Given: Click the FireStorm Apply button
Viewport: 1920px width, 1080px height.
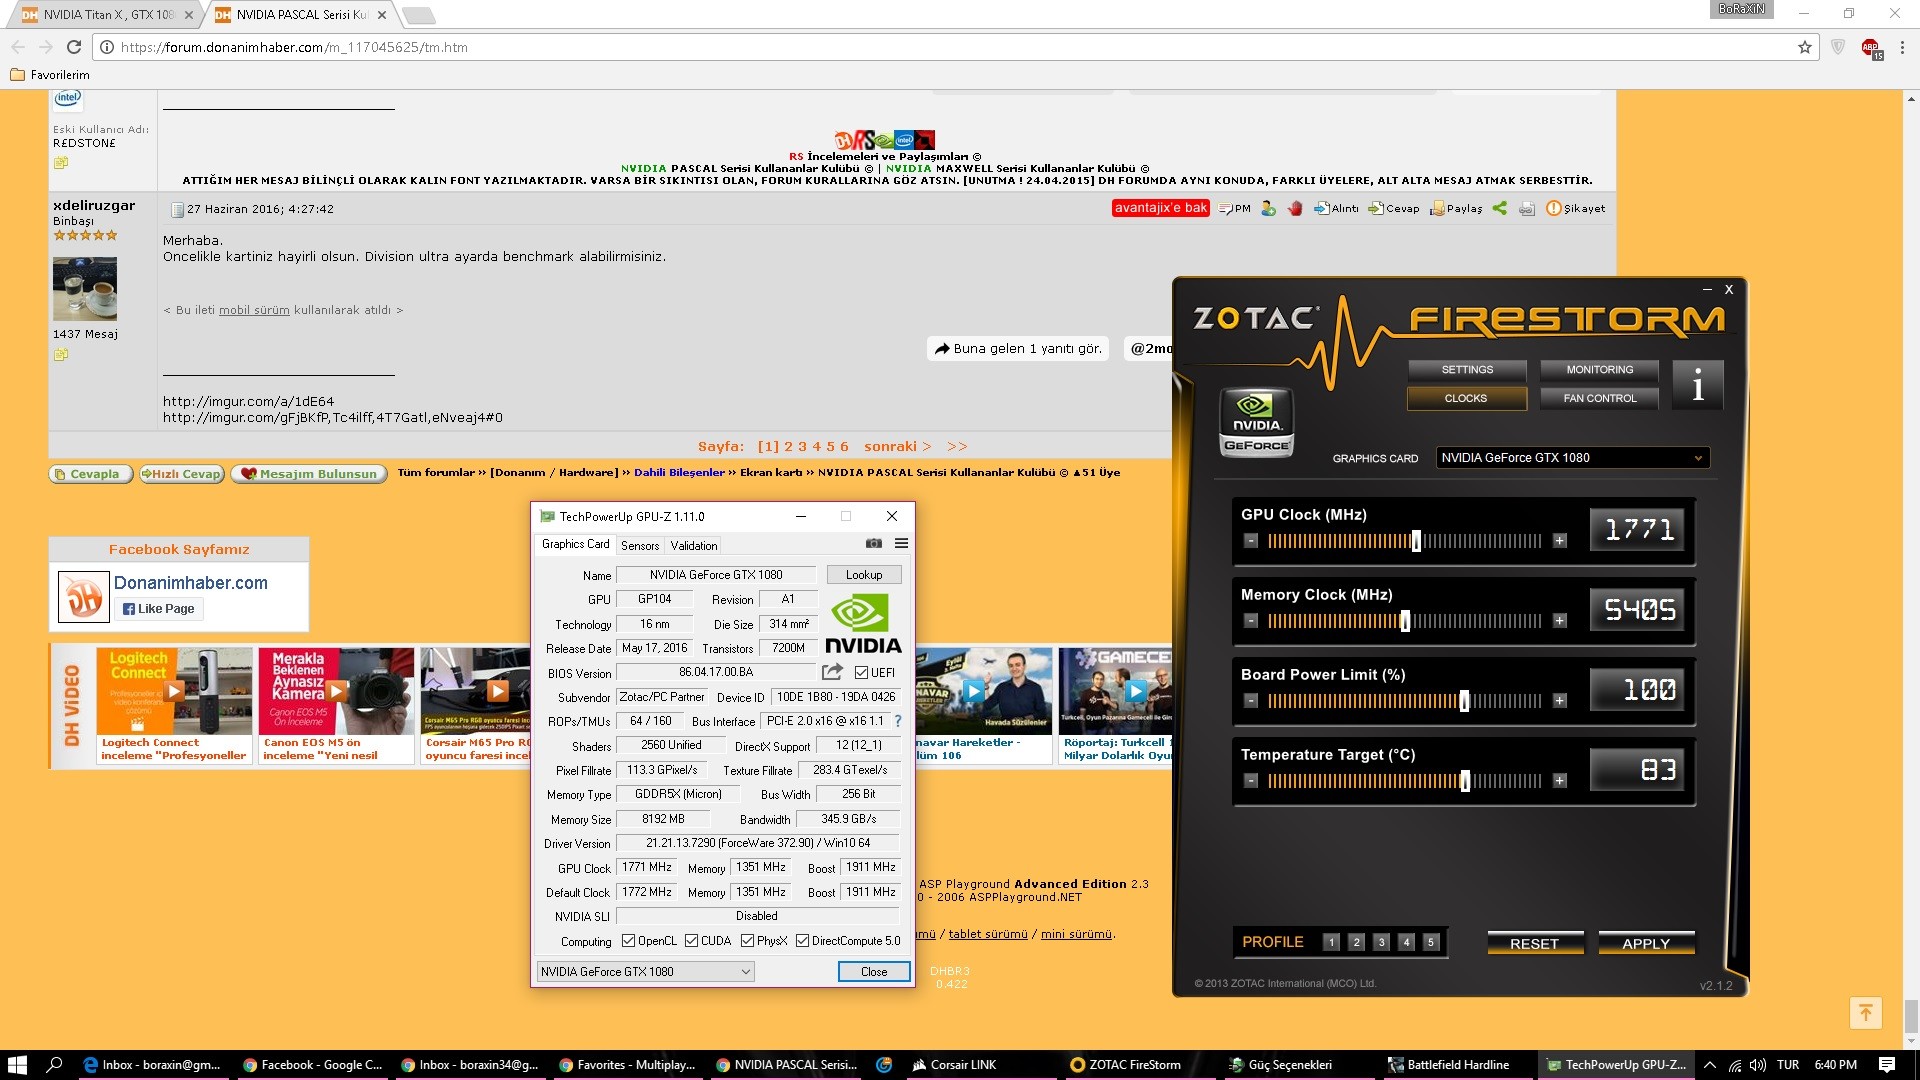Looking at the screenshot, I should coord(1646,943).
